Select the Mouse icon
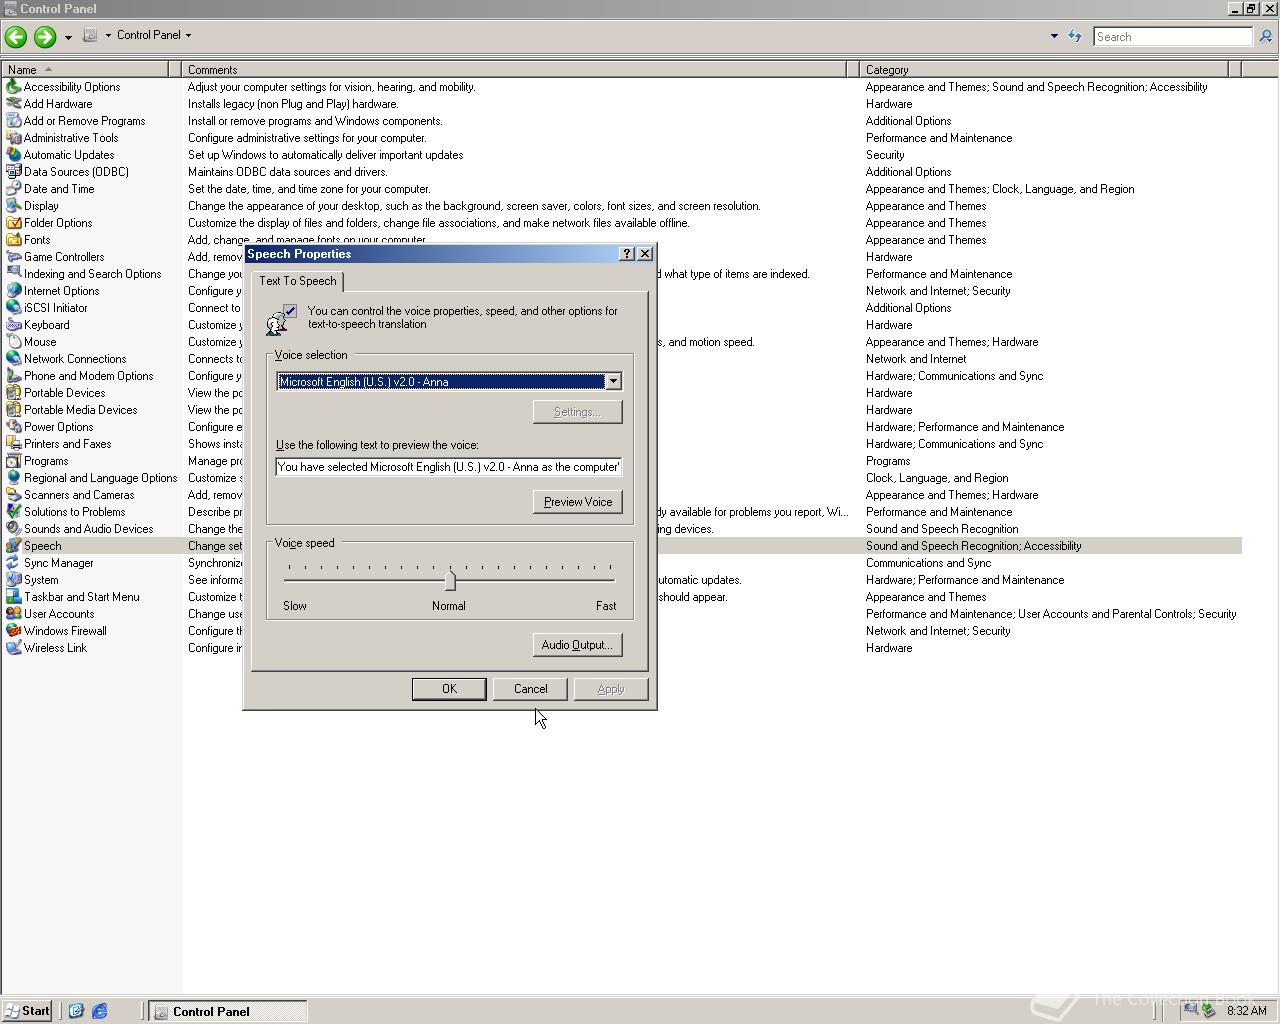This screenshot has width=1280, height=1024. 13,342
